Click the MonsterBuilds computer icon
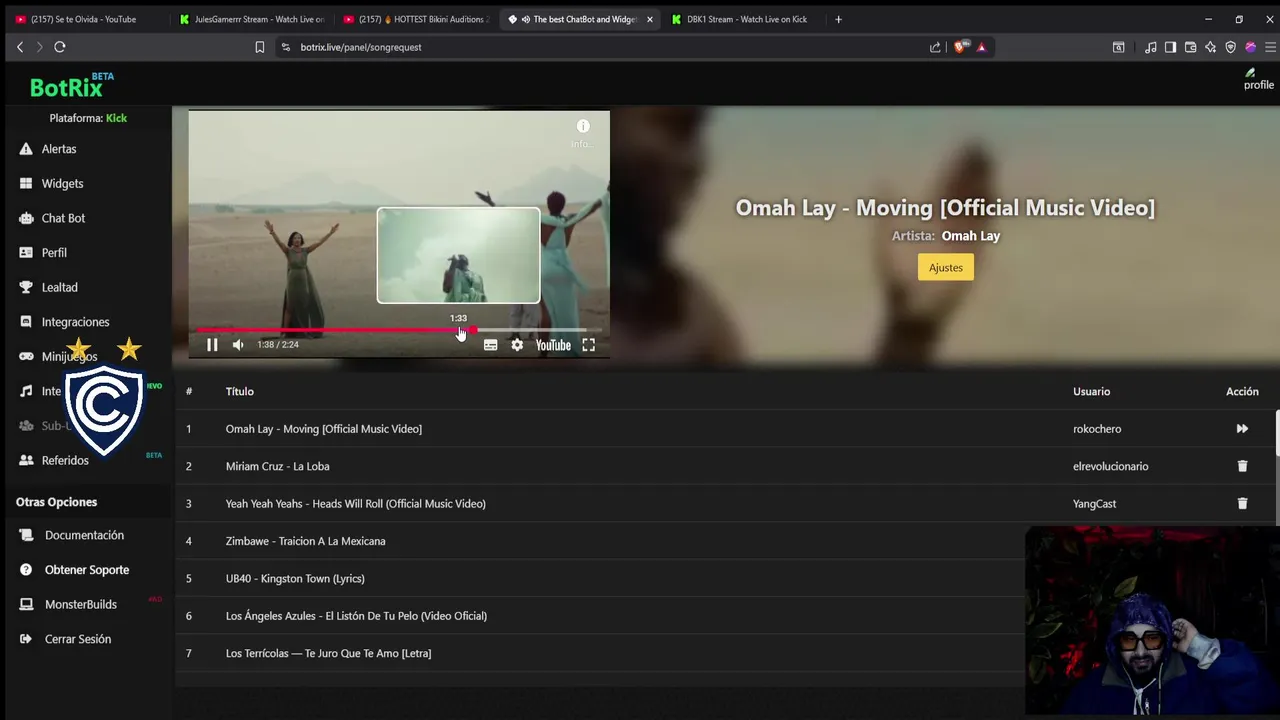 (x=26, y=604)
